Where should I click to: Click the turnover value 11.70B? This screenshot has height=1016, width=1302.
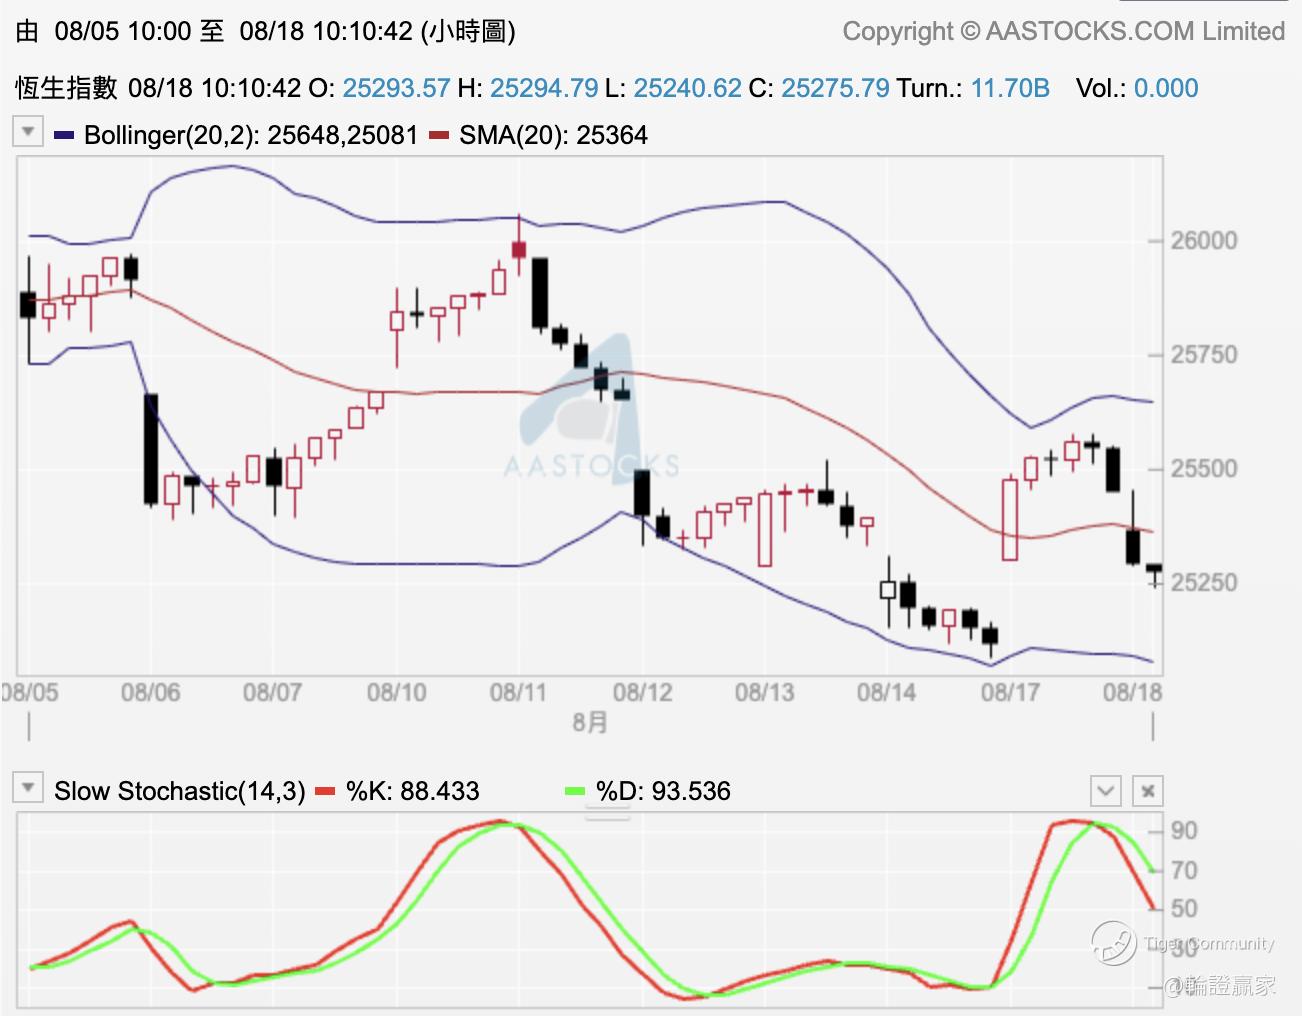1010,88
